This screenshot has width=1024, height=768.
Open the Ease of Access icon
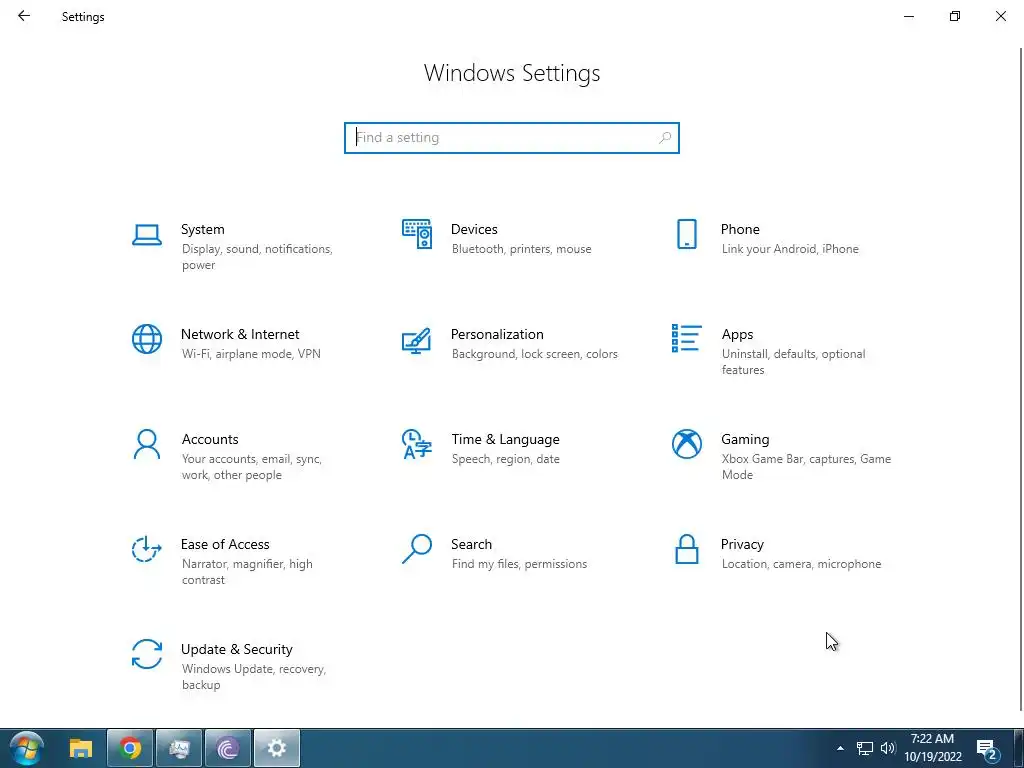147,549
